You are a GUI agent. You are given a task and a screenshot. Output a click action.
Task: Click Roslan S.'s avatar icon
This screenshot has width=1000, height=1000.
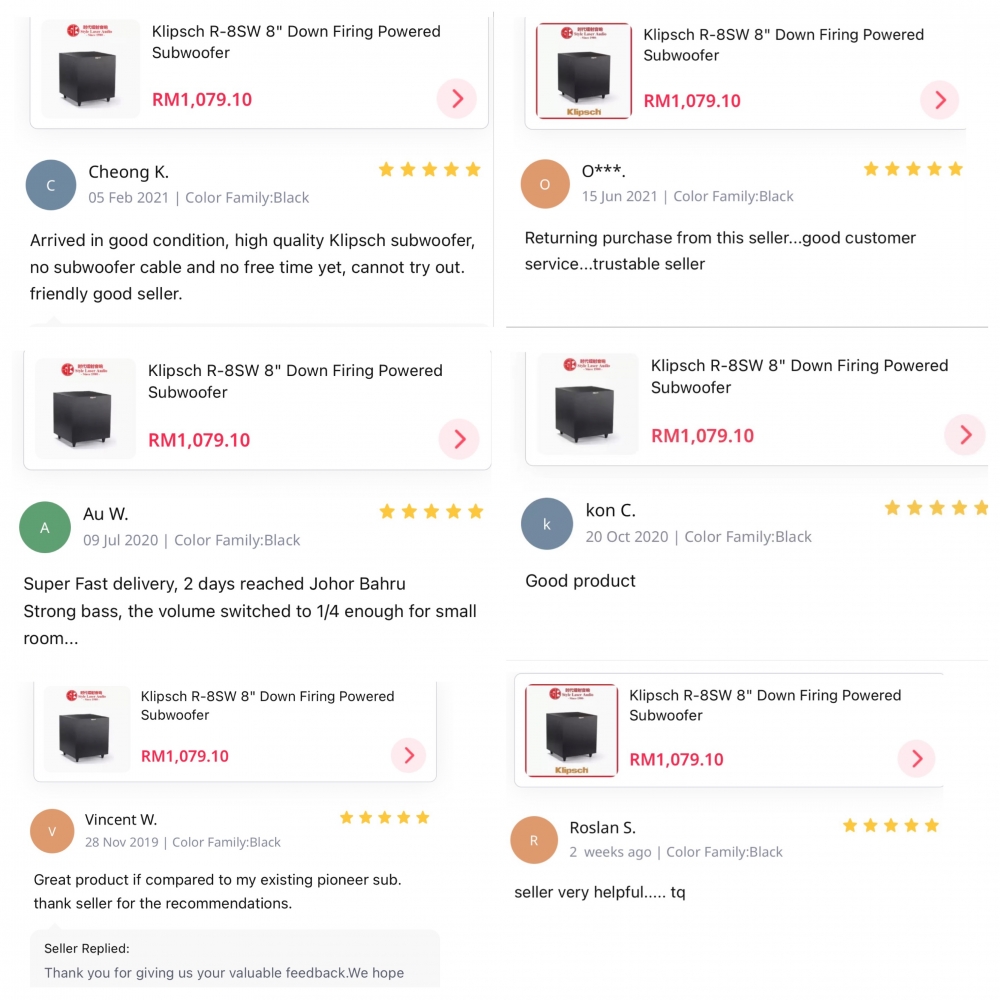(x=534, y=840)
